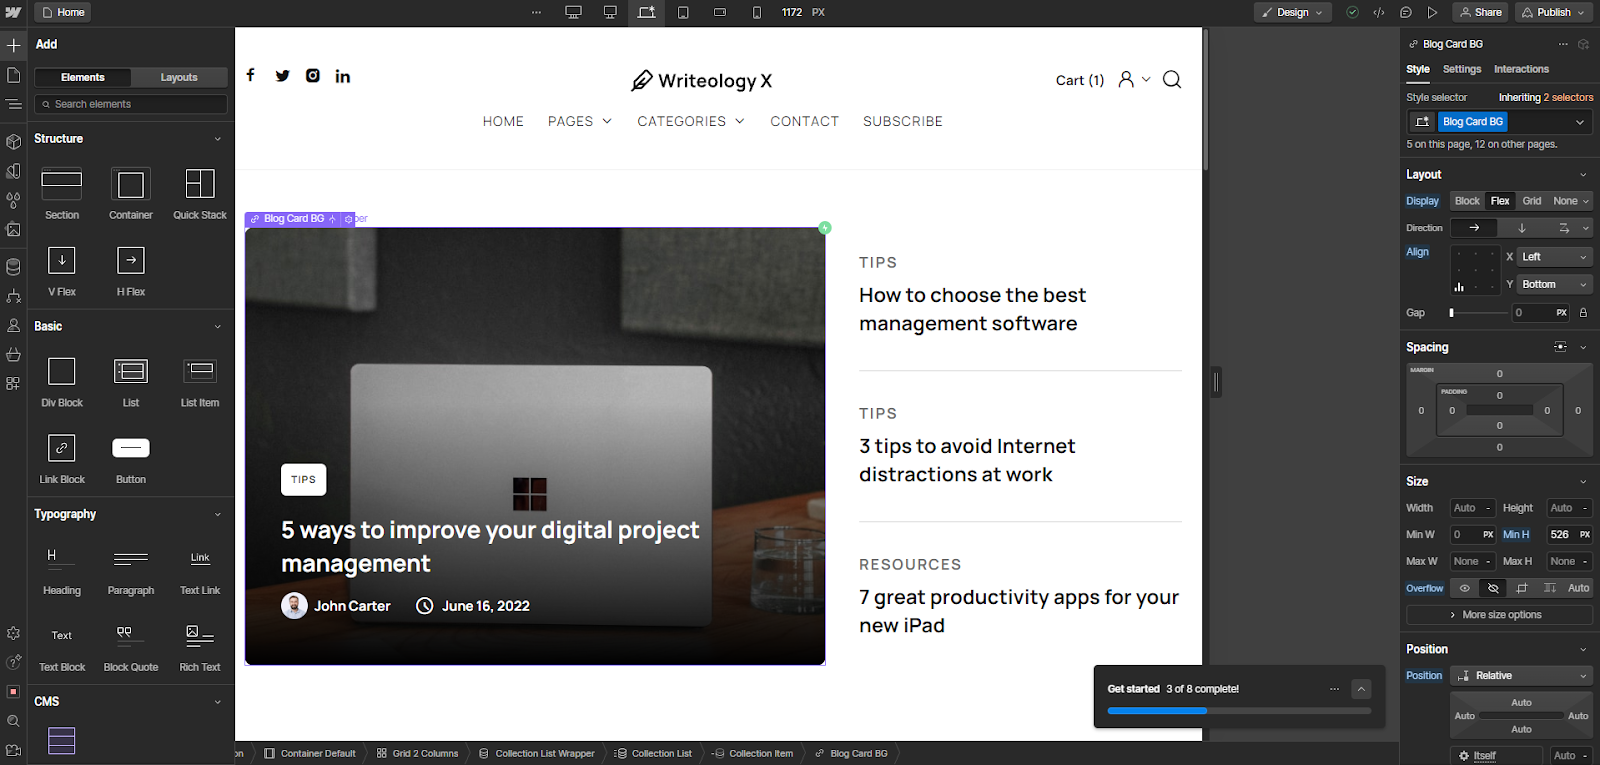The image size is (1600, 765).
Task: Open the Position Relative dropdown
Action: point(1521,676)
